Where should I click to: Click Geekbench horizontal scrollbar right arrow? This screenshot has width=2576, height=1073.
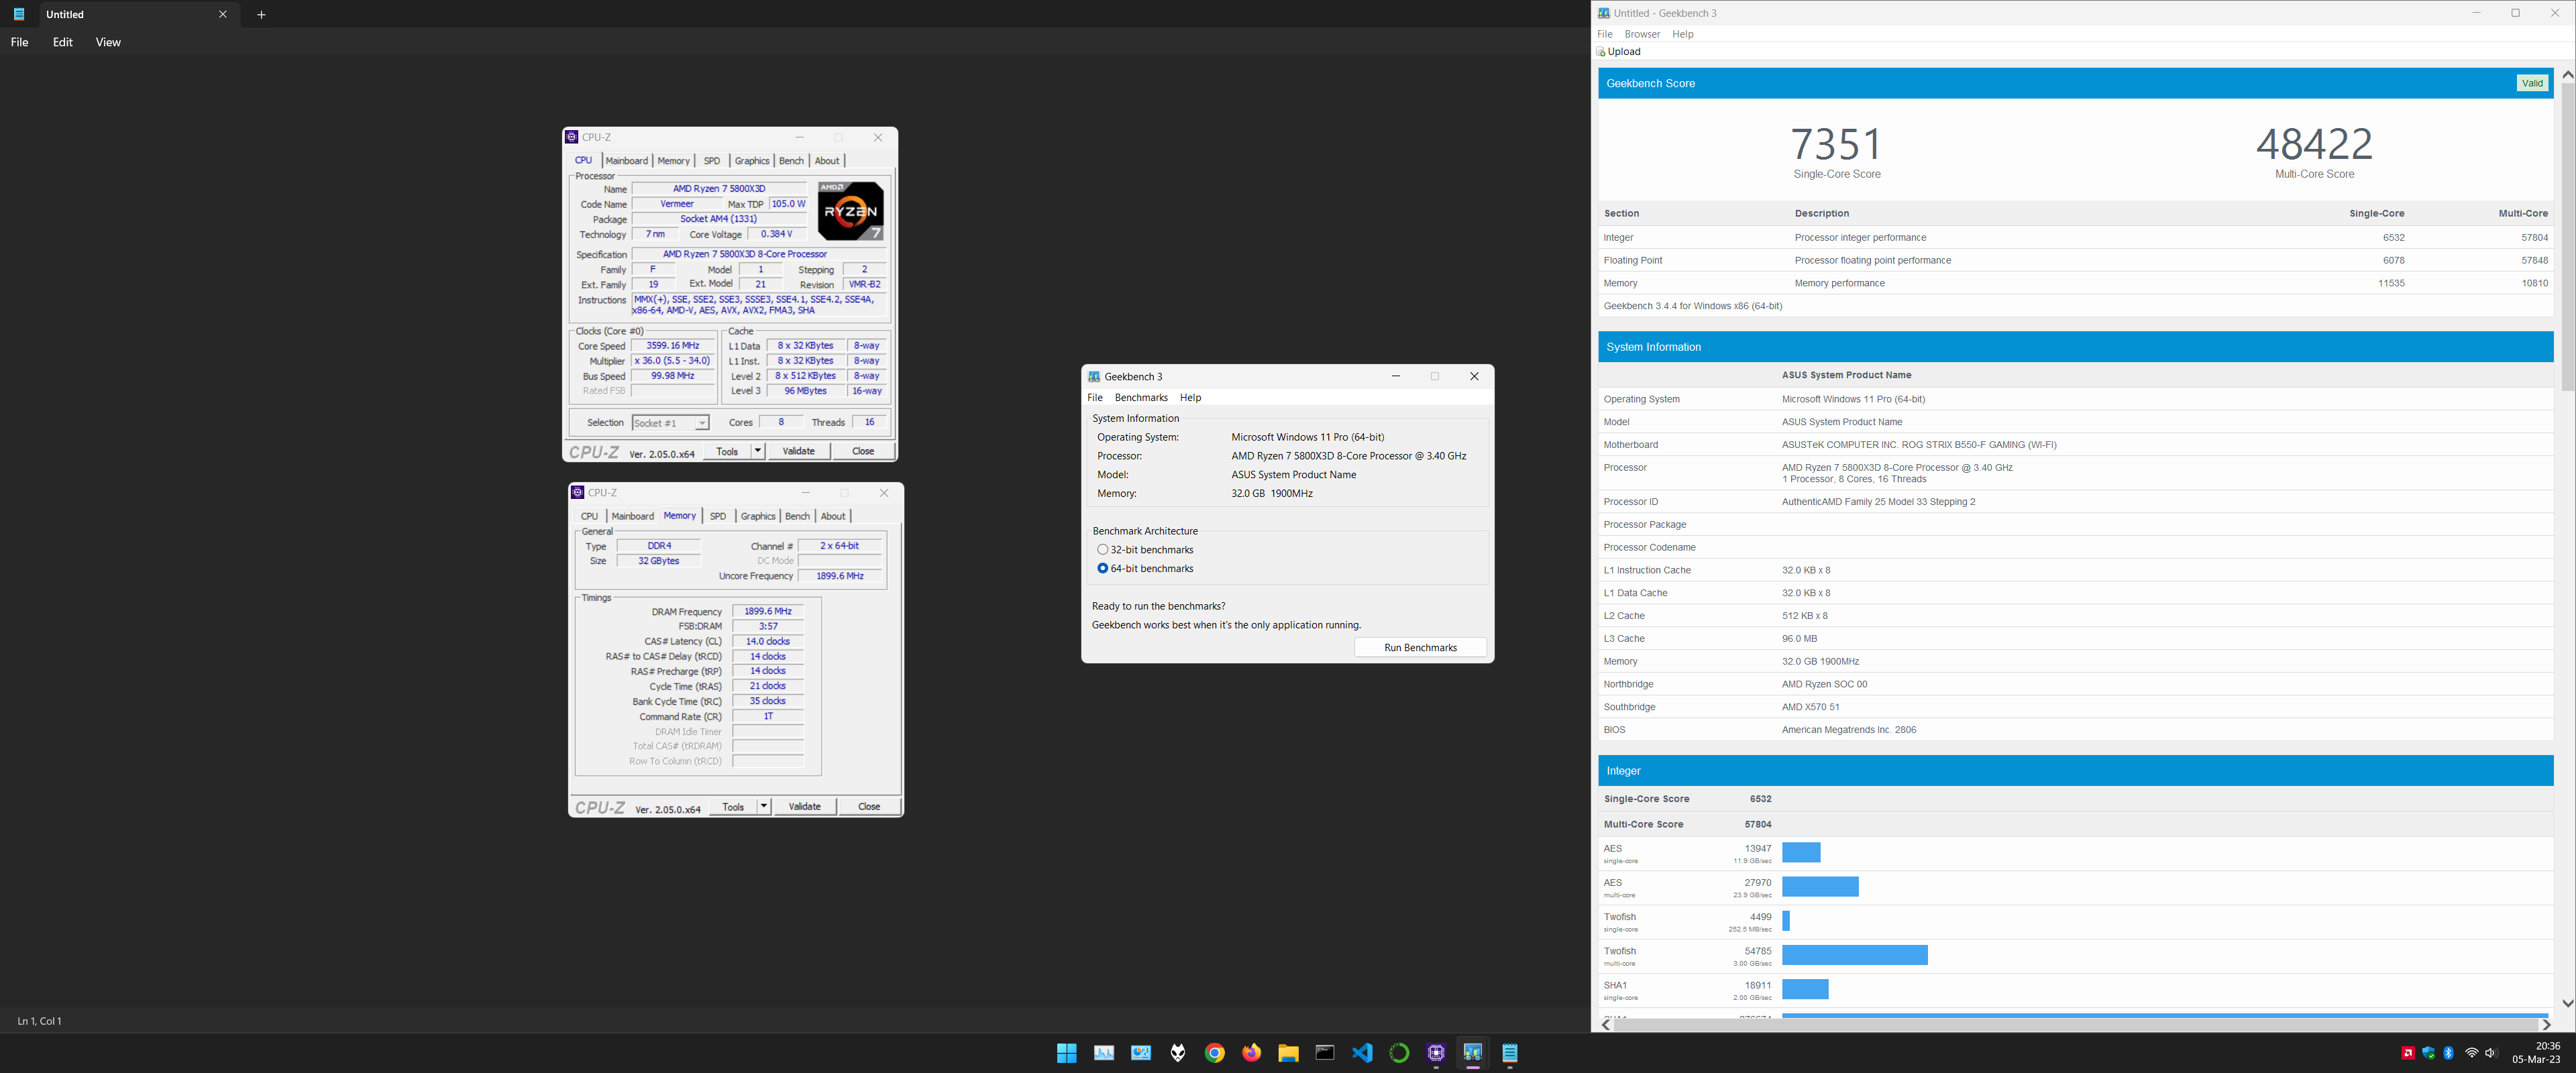tap(2546, 1025)
